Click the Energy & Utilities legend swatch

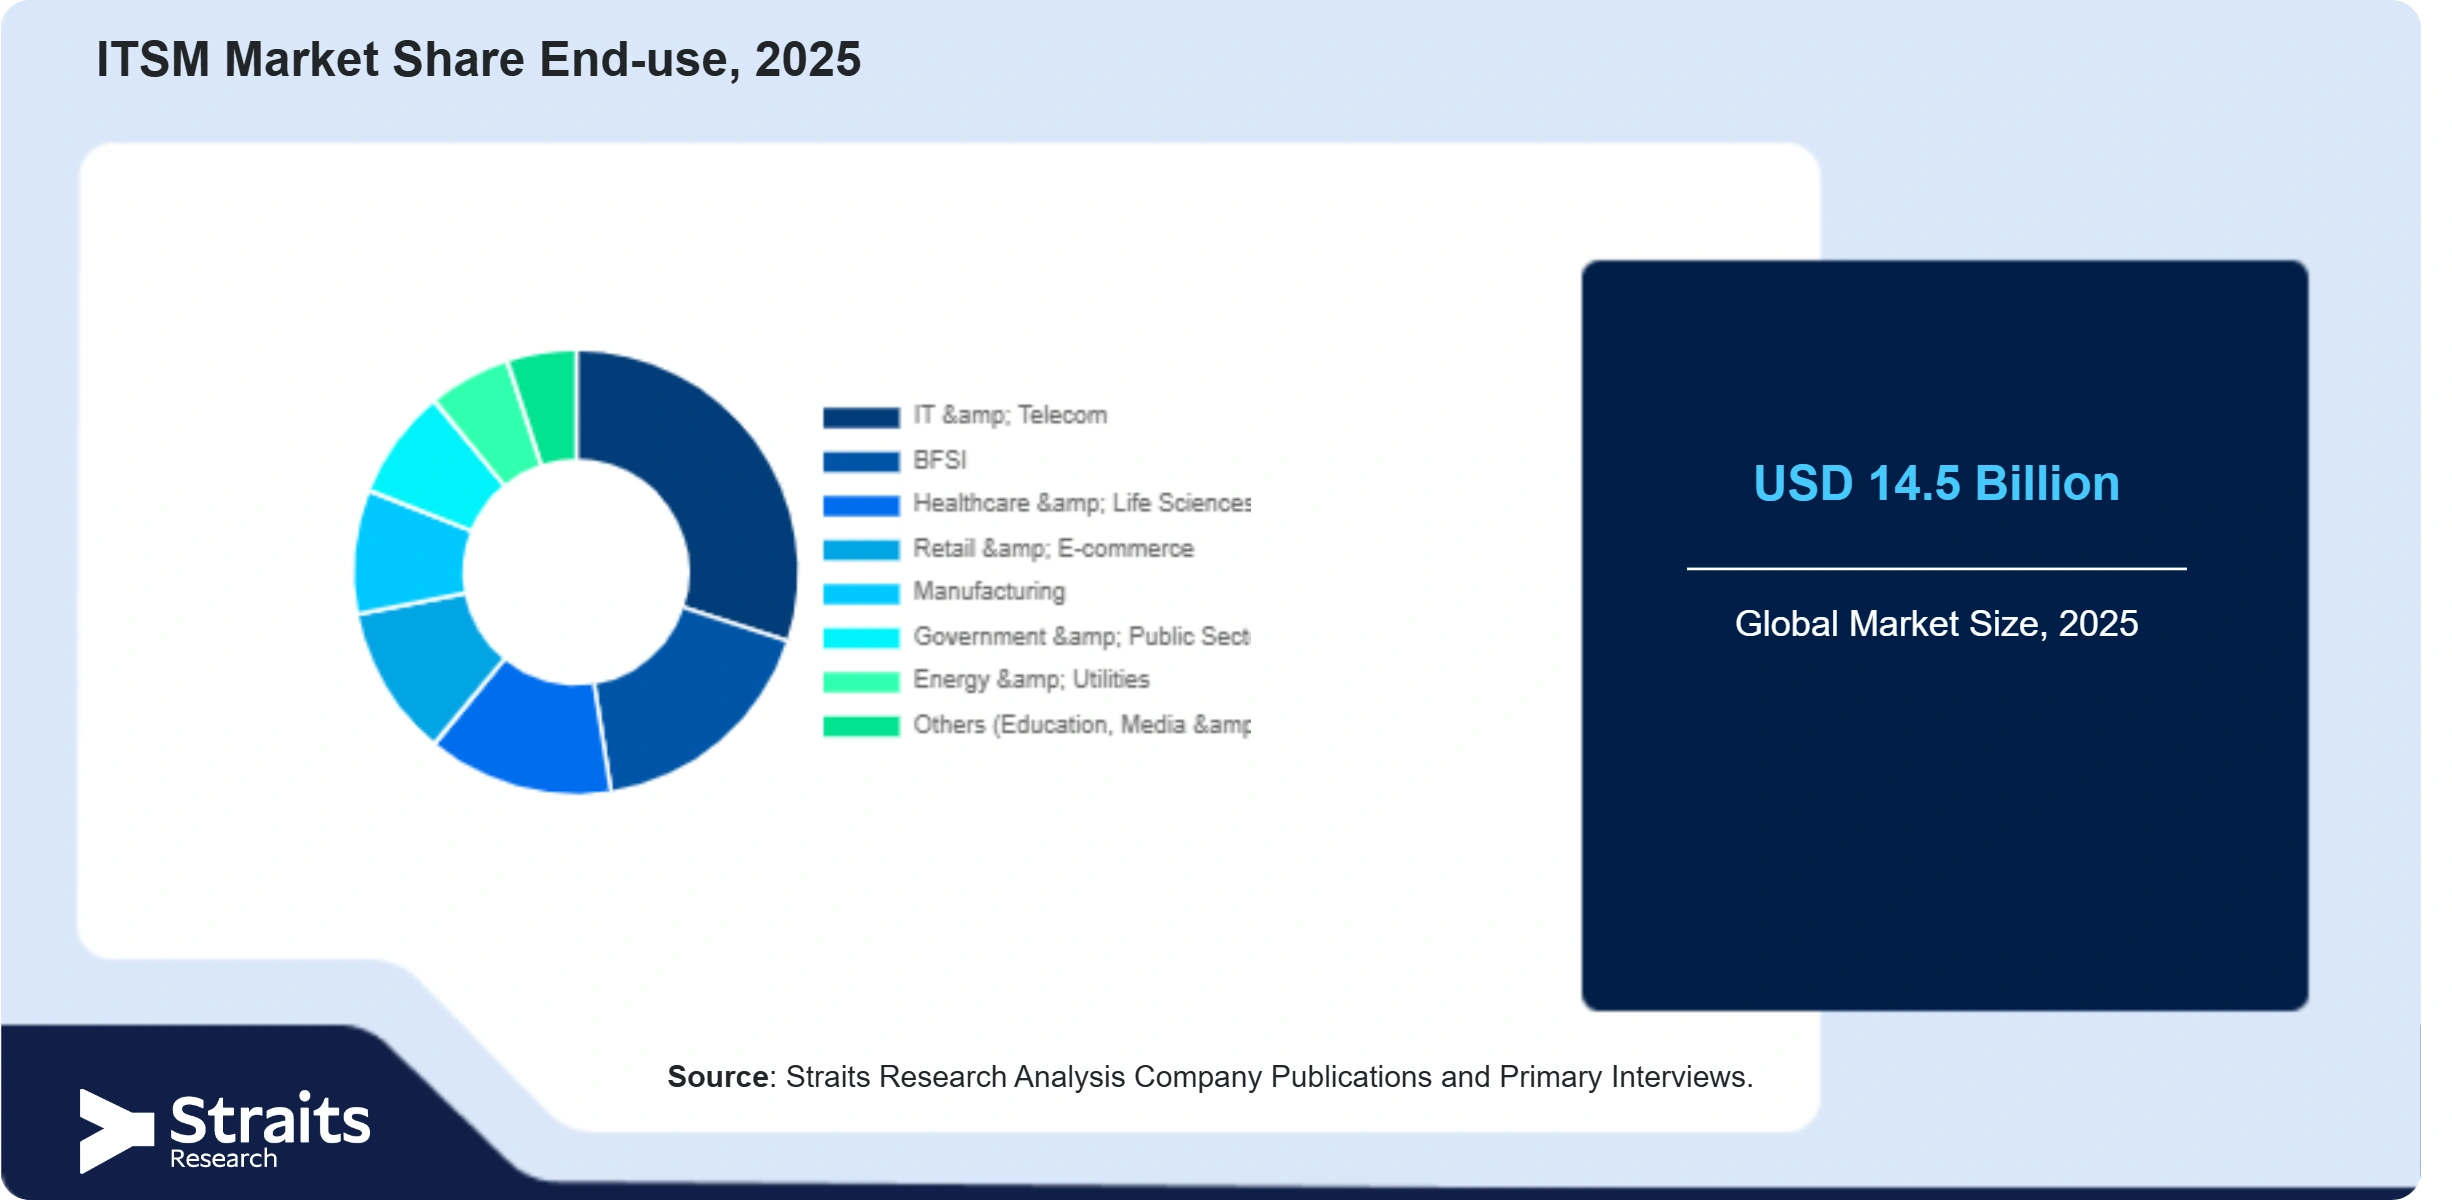coord(861,681)
